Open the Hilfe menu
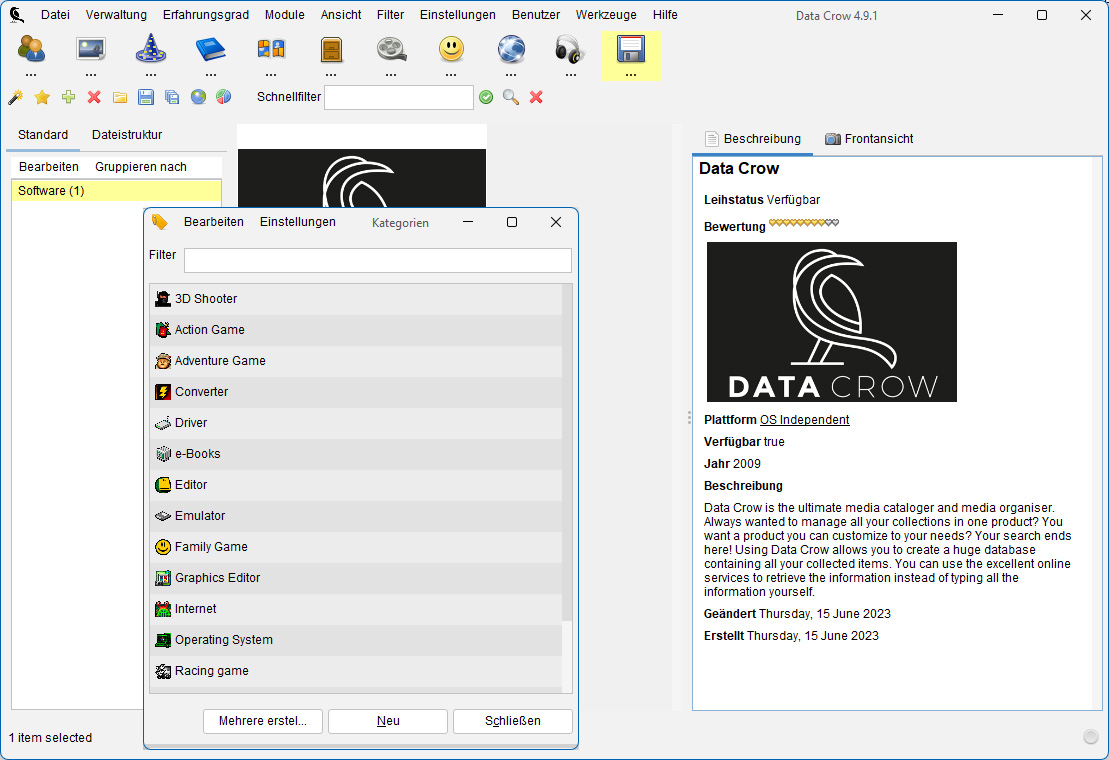Image resolution: width=1109 pixels, height=760 pixels. (665, 15)
